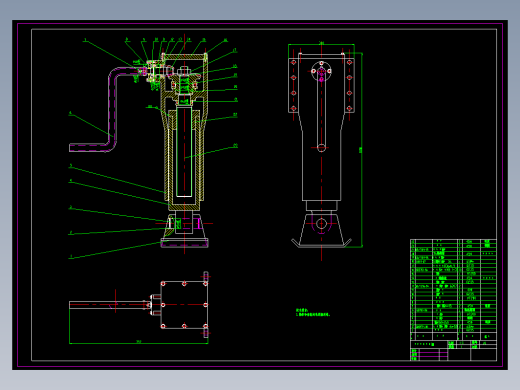520x390 pixels.
Task: Select the inner screw rod in section view
Action: tap(184, 151)
